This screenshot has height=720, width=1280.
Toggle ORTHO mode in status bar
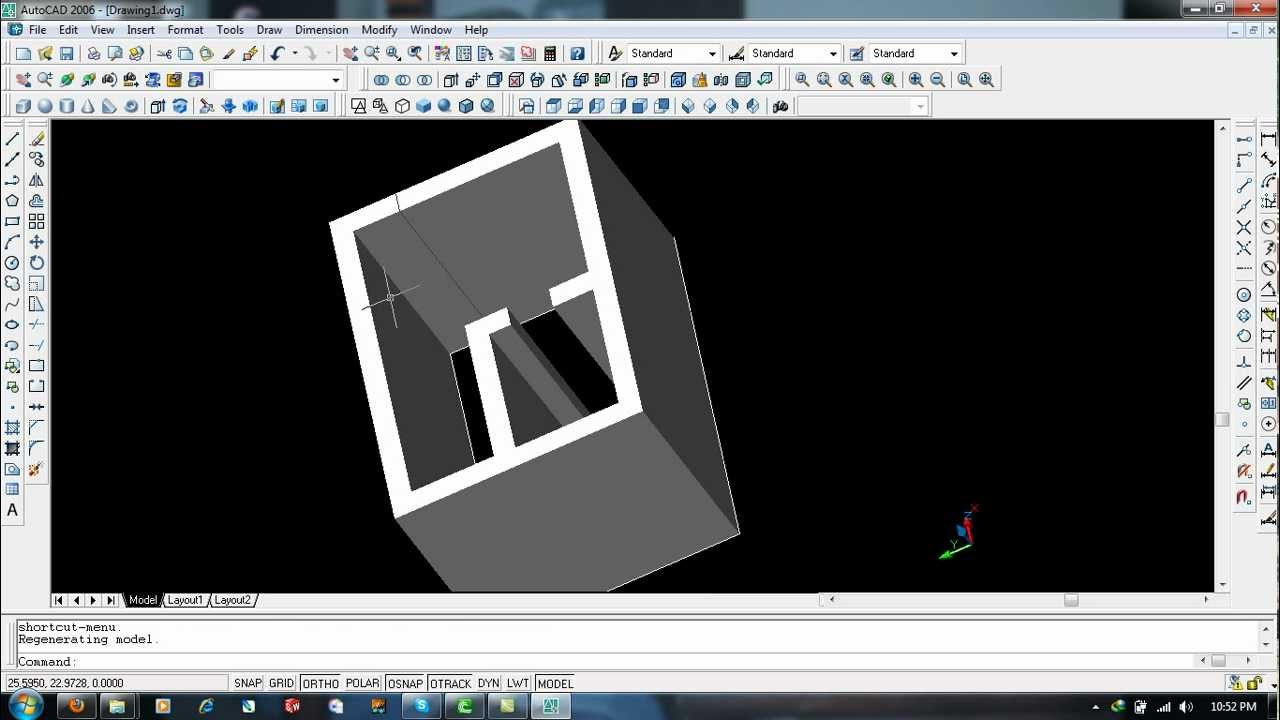[x=321, y=684]
